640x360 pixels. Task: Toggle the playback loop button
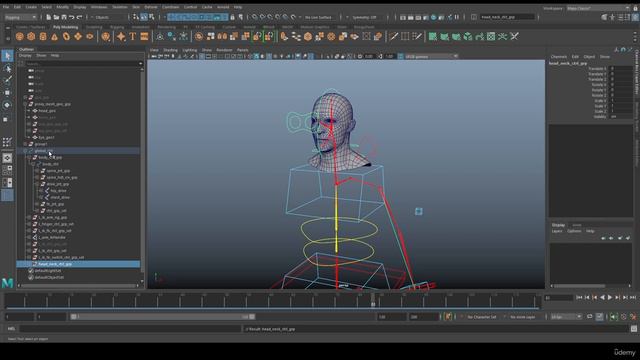click(x=590, y=317)
